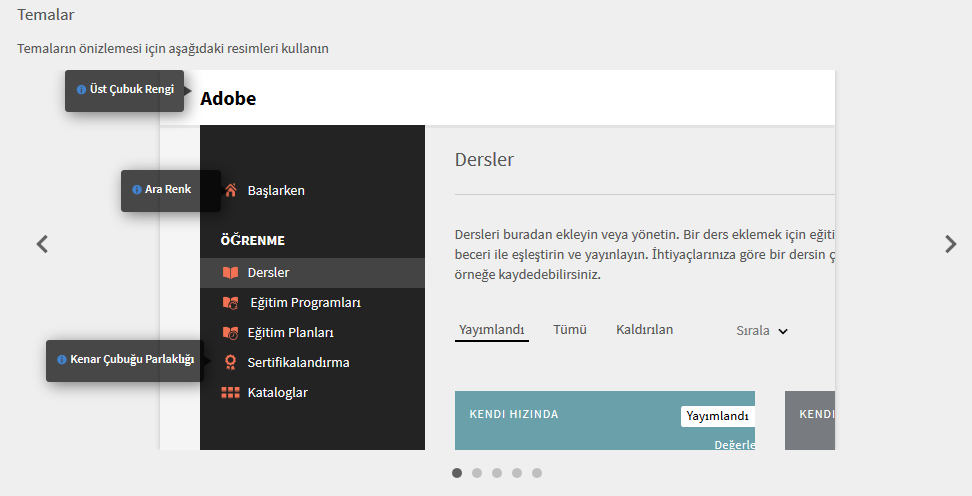The height and width of the screenshot is (496, 972).
Task: Select the second carousel pagination dot
Action: pos(477,473)
